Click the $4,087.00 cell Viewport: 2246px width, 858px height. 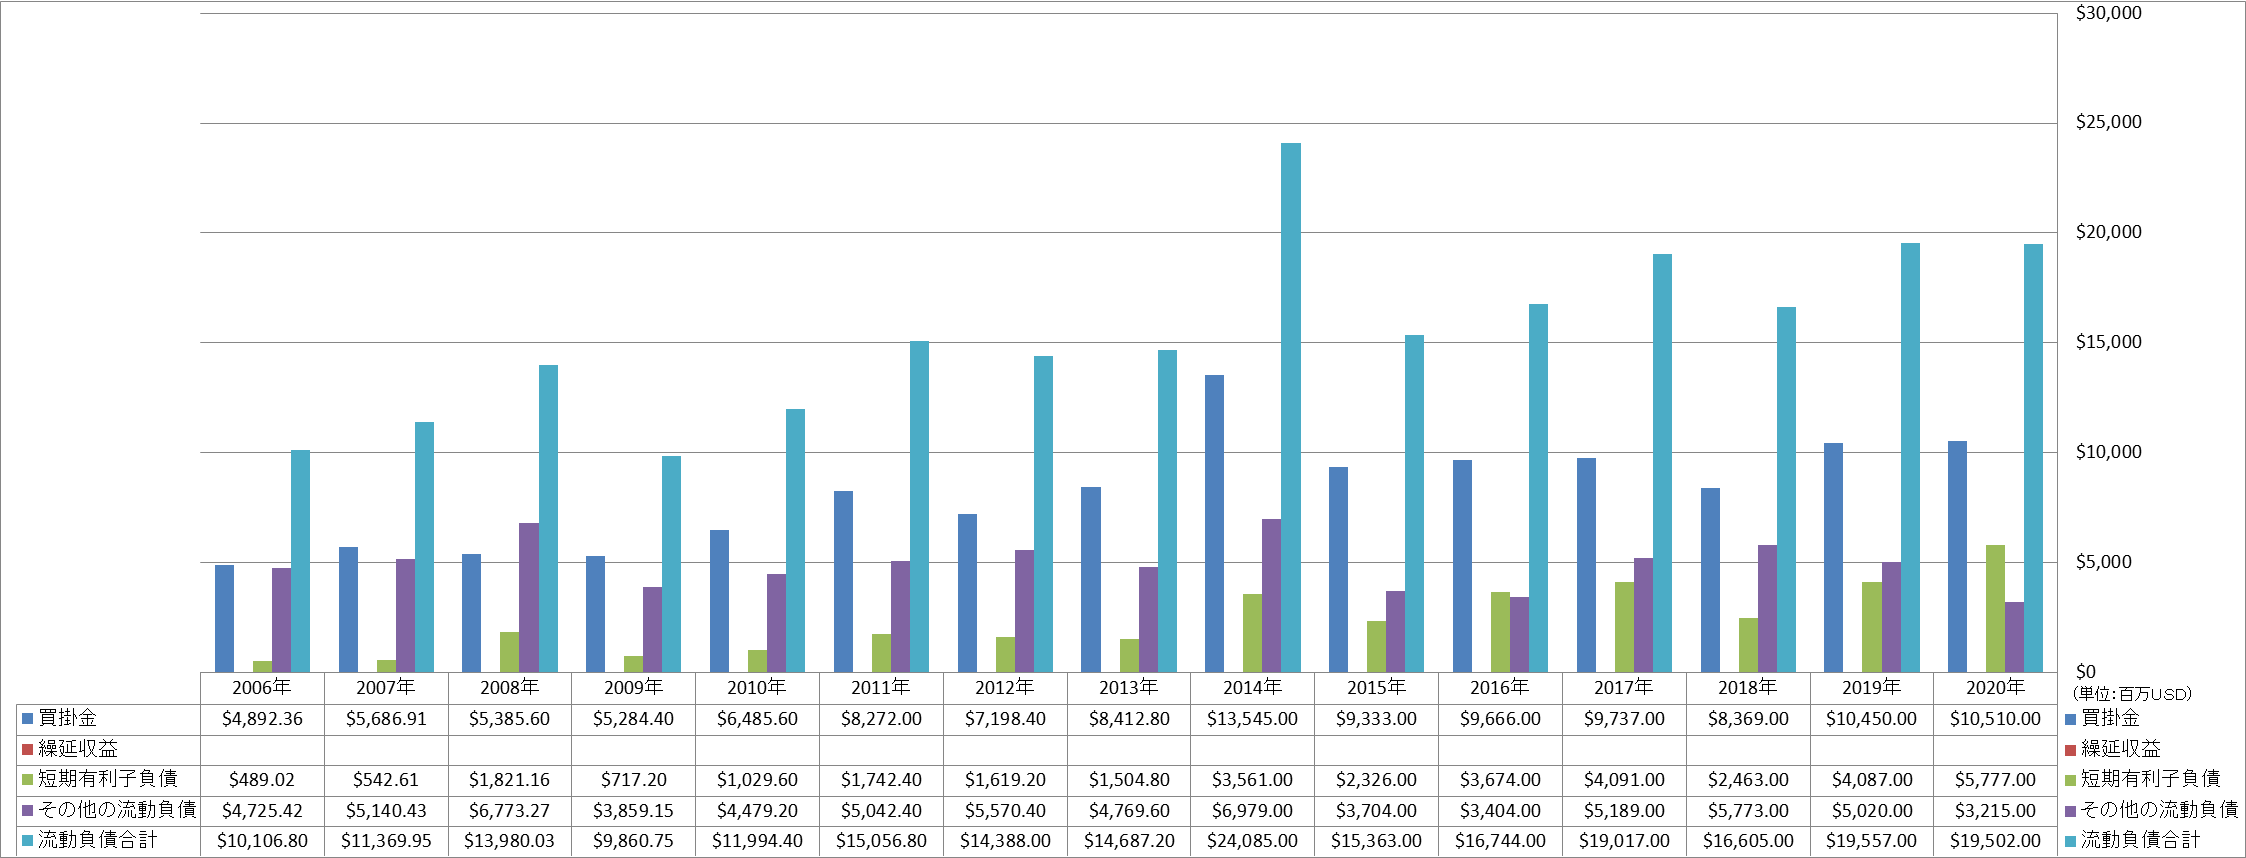click(x=1871, y=780)
